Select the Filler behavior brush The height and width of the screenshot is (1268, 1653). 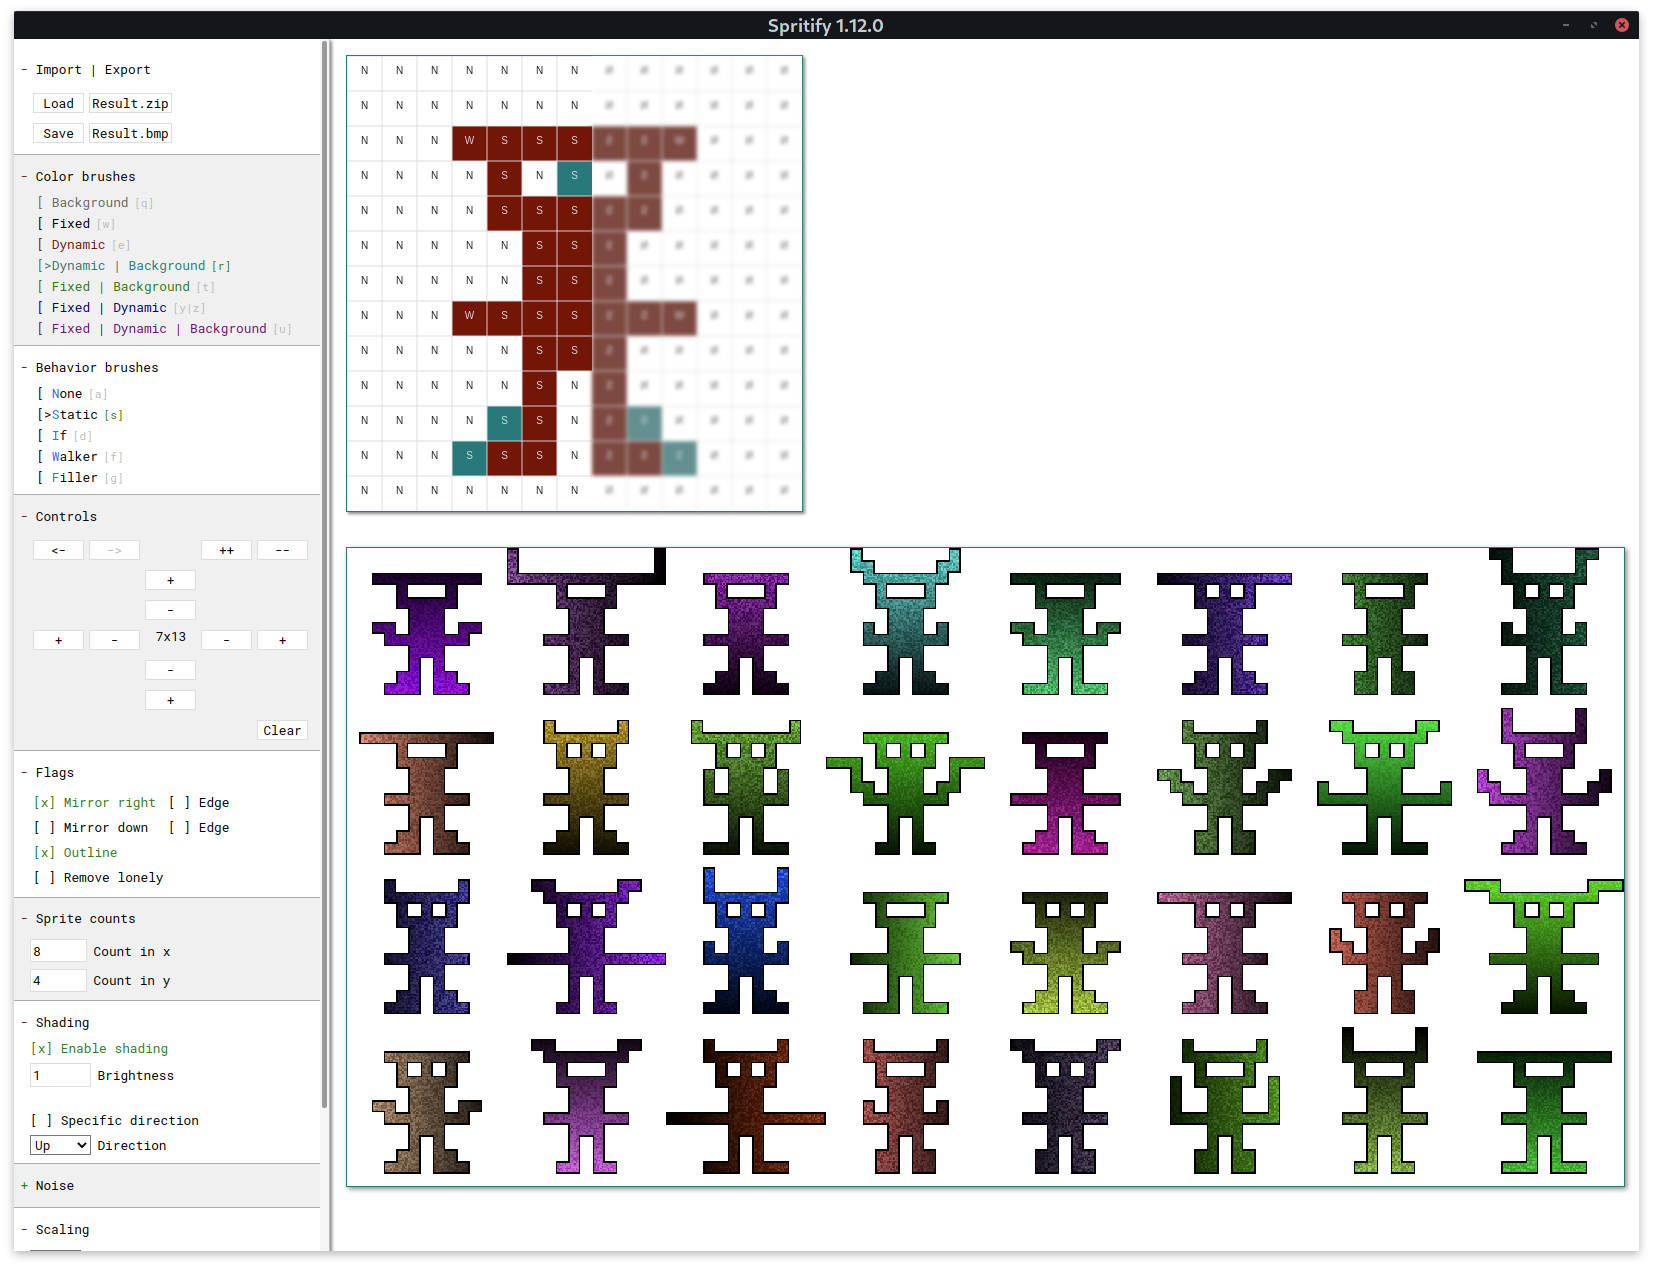[x=74, y=478]
